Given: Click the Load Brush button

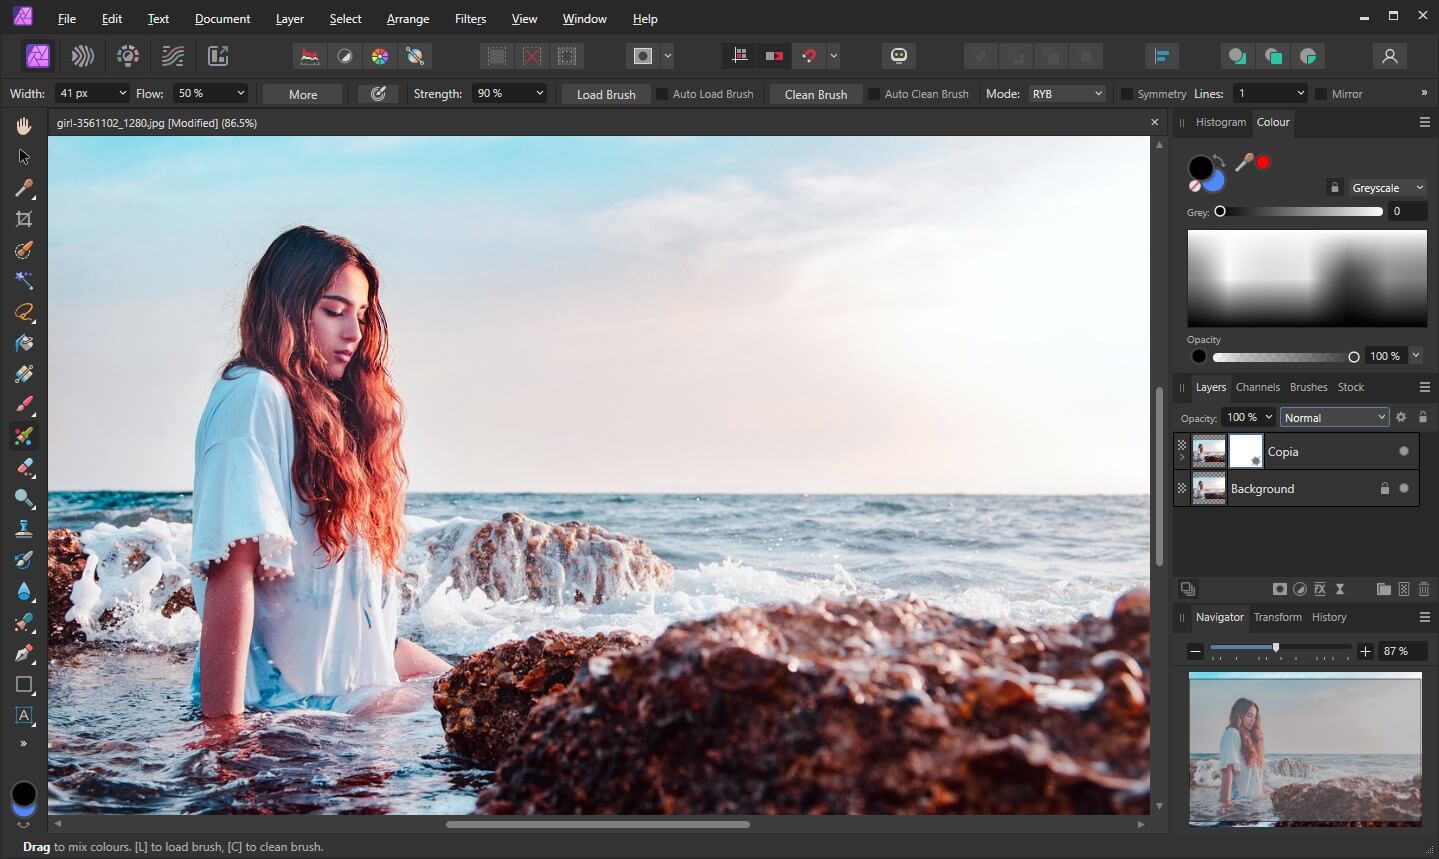Looking at the screenshot, I should (606, 94).
